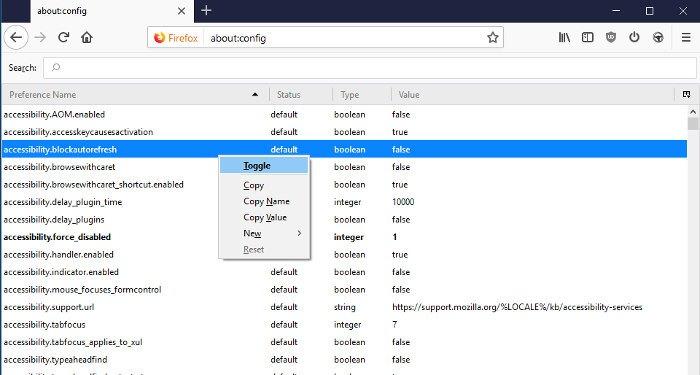Select accessibility.delay_plugin_time preference
700x375 pixels.
344,202
